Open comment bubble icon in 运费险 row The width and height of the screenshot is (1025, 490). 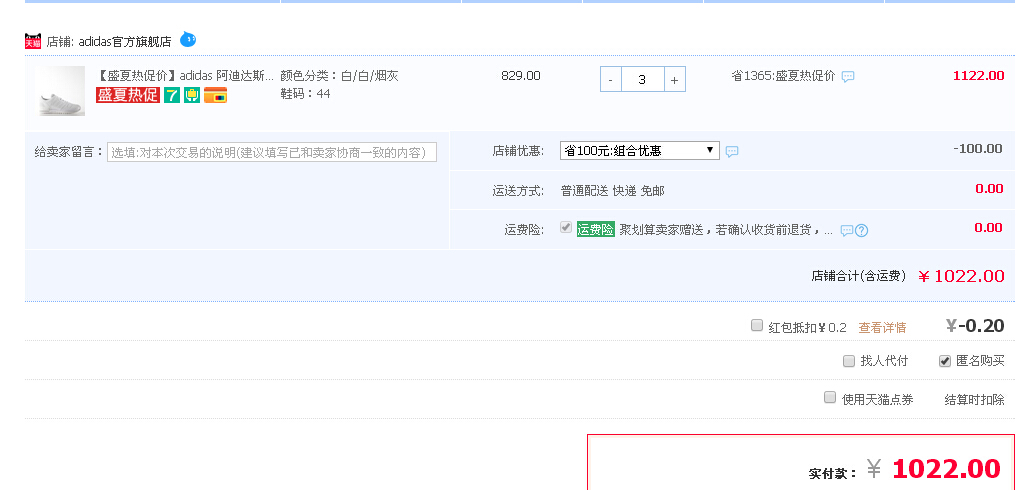pyautogui.click(x=847, y=231)
